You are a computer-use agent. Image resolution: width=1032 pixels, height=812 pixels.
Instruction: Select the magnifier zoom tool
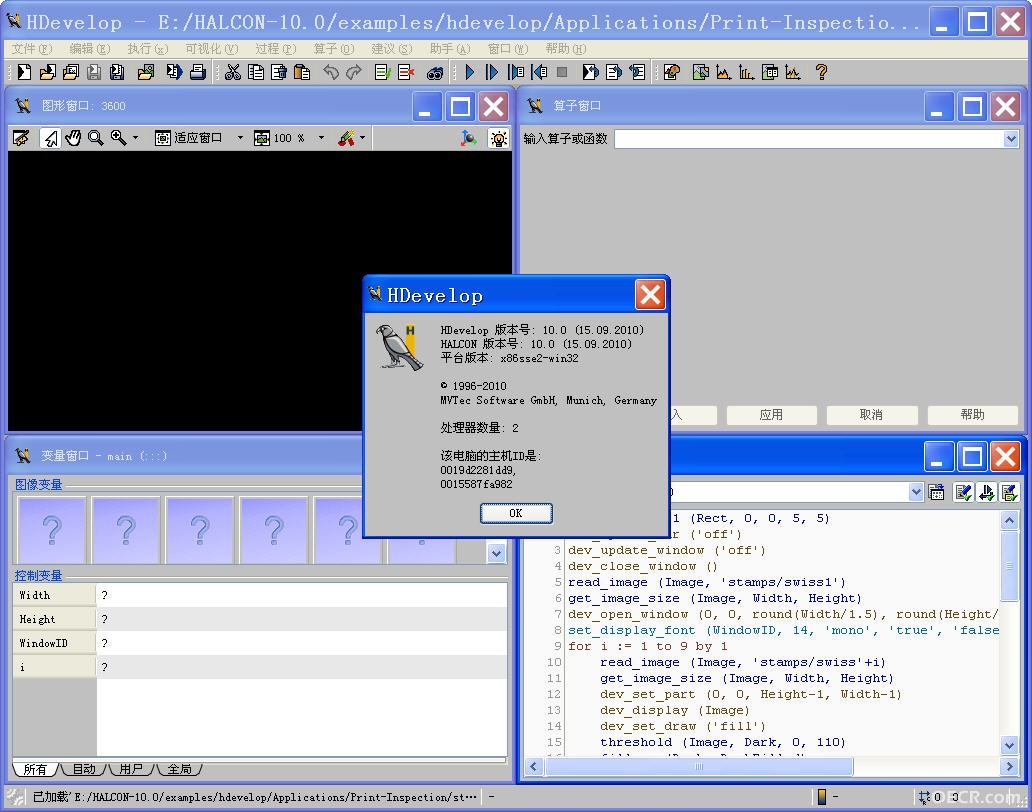pos(96,138)
